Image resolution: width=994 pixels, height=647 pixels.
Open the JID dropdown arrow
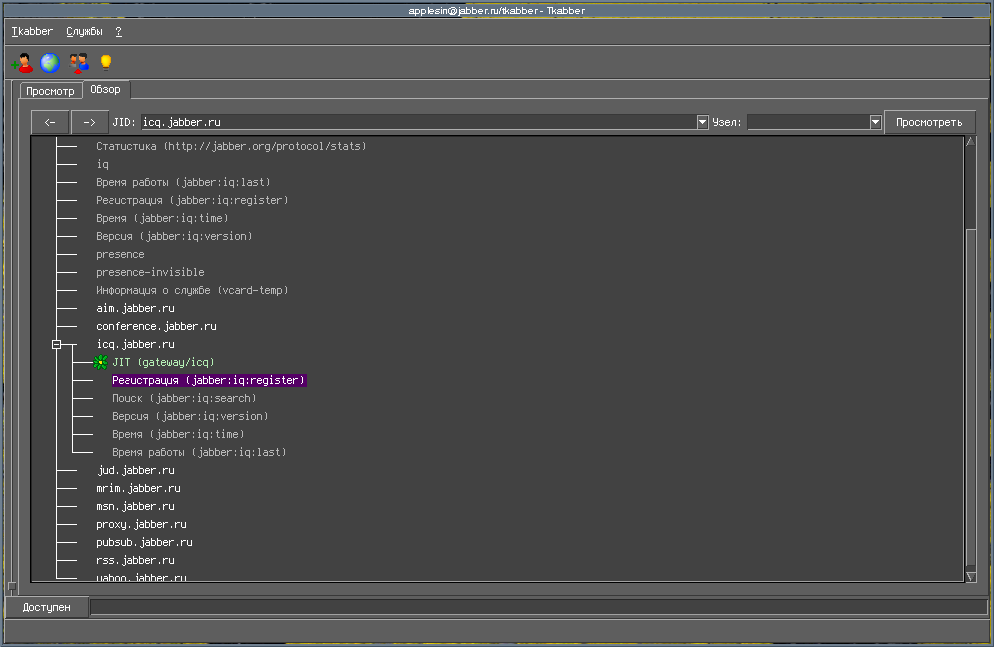[702, 122]
